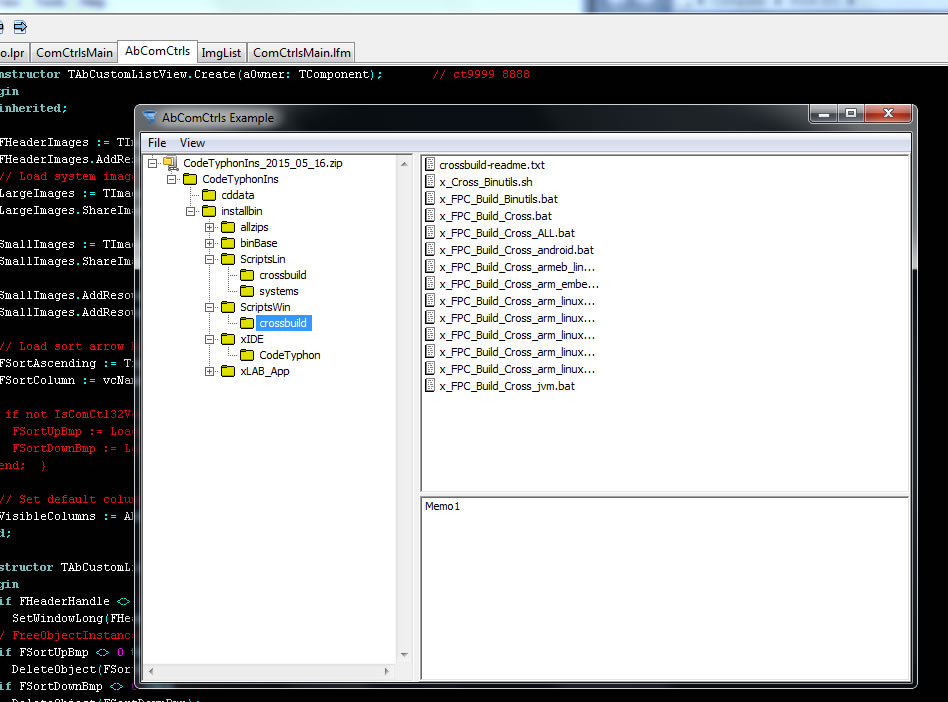Click the installbin folder icon
This screenshot has height=702, width=948.
pyautogui.click(x=209, y=211)
